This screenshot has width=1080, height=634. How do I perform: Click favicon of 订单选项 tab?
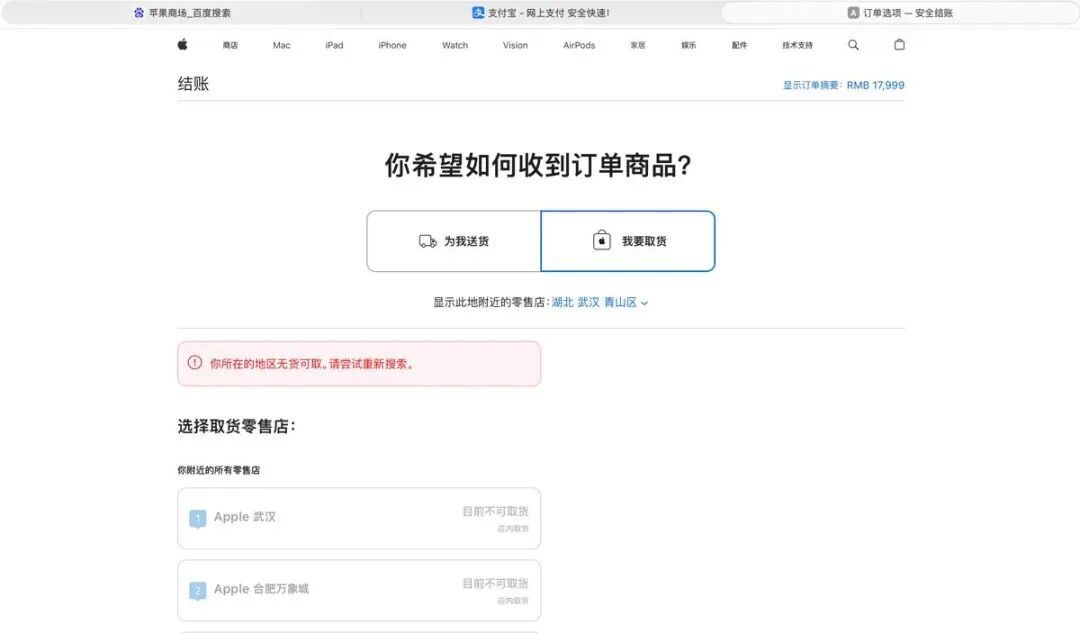click(x=853, y=12)
